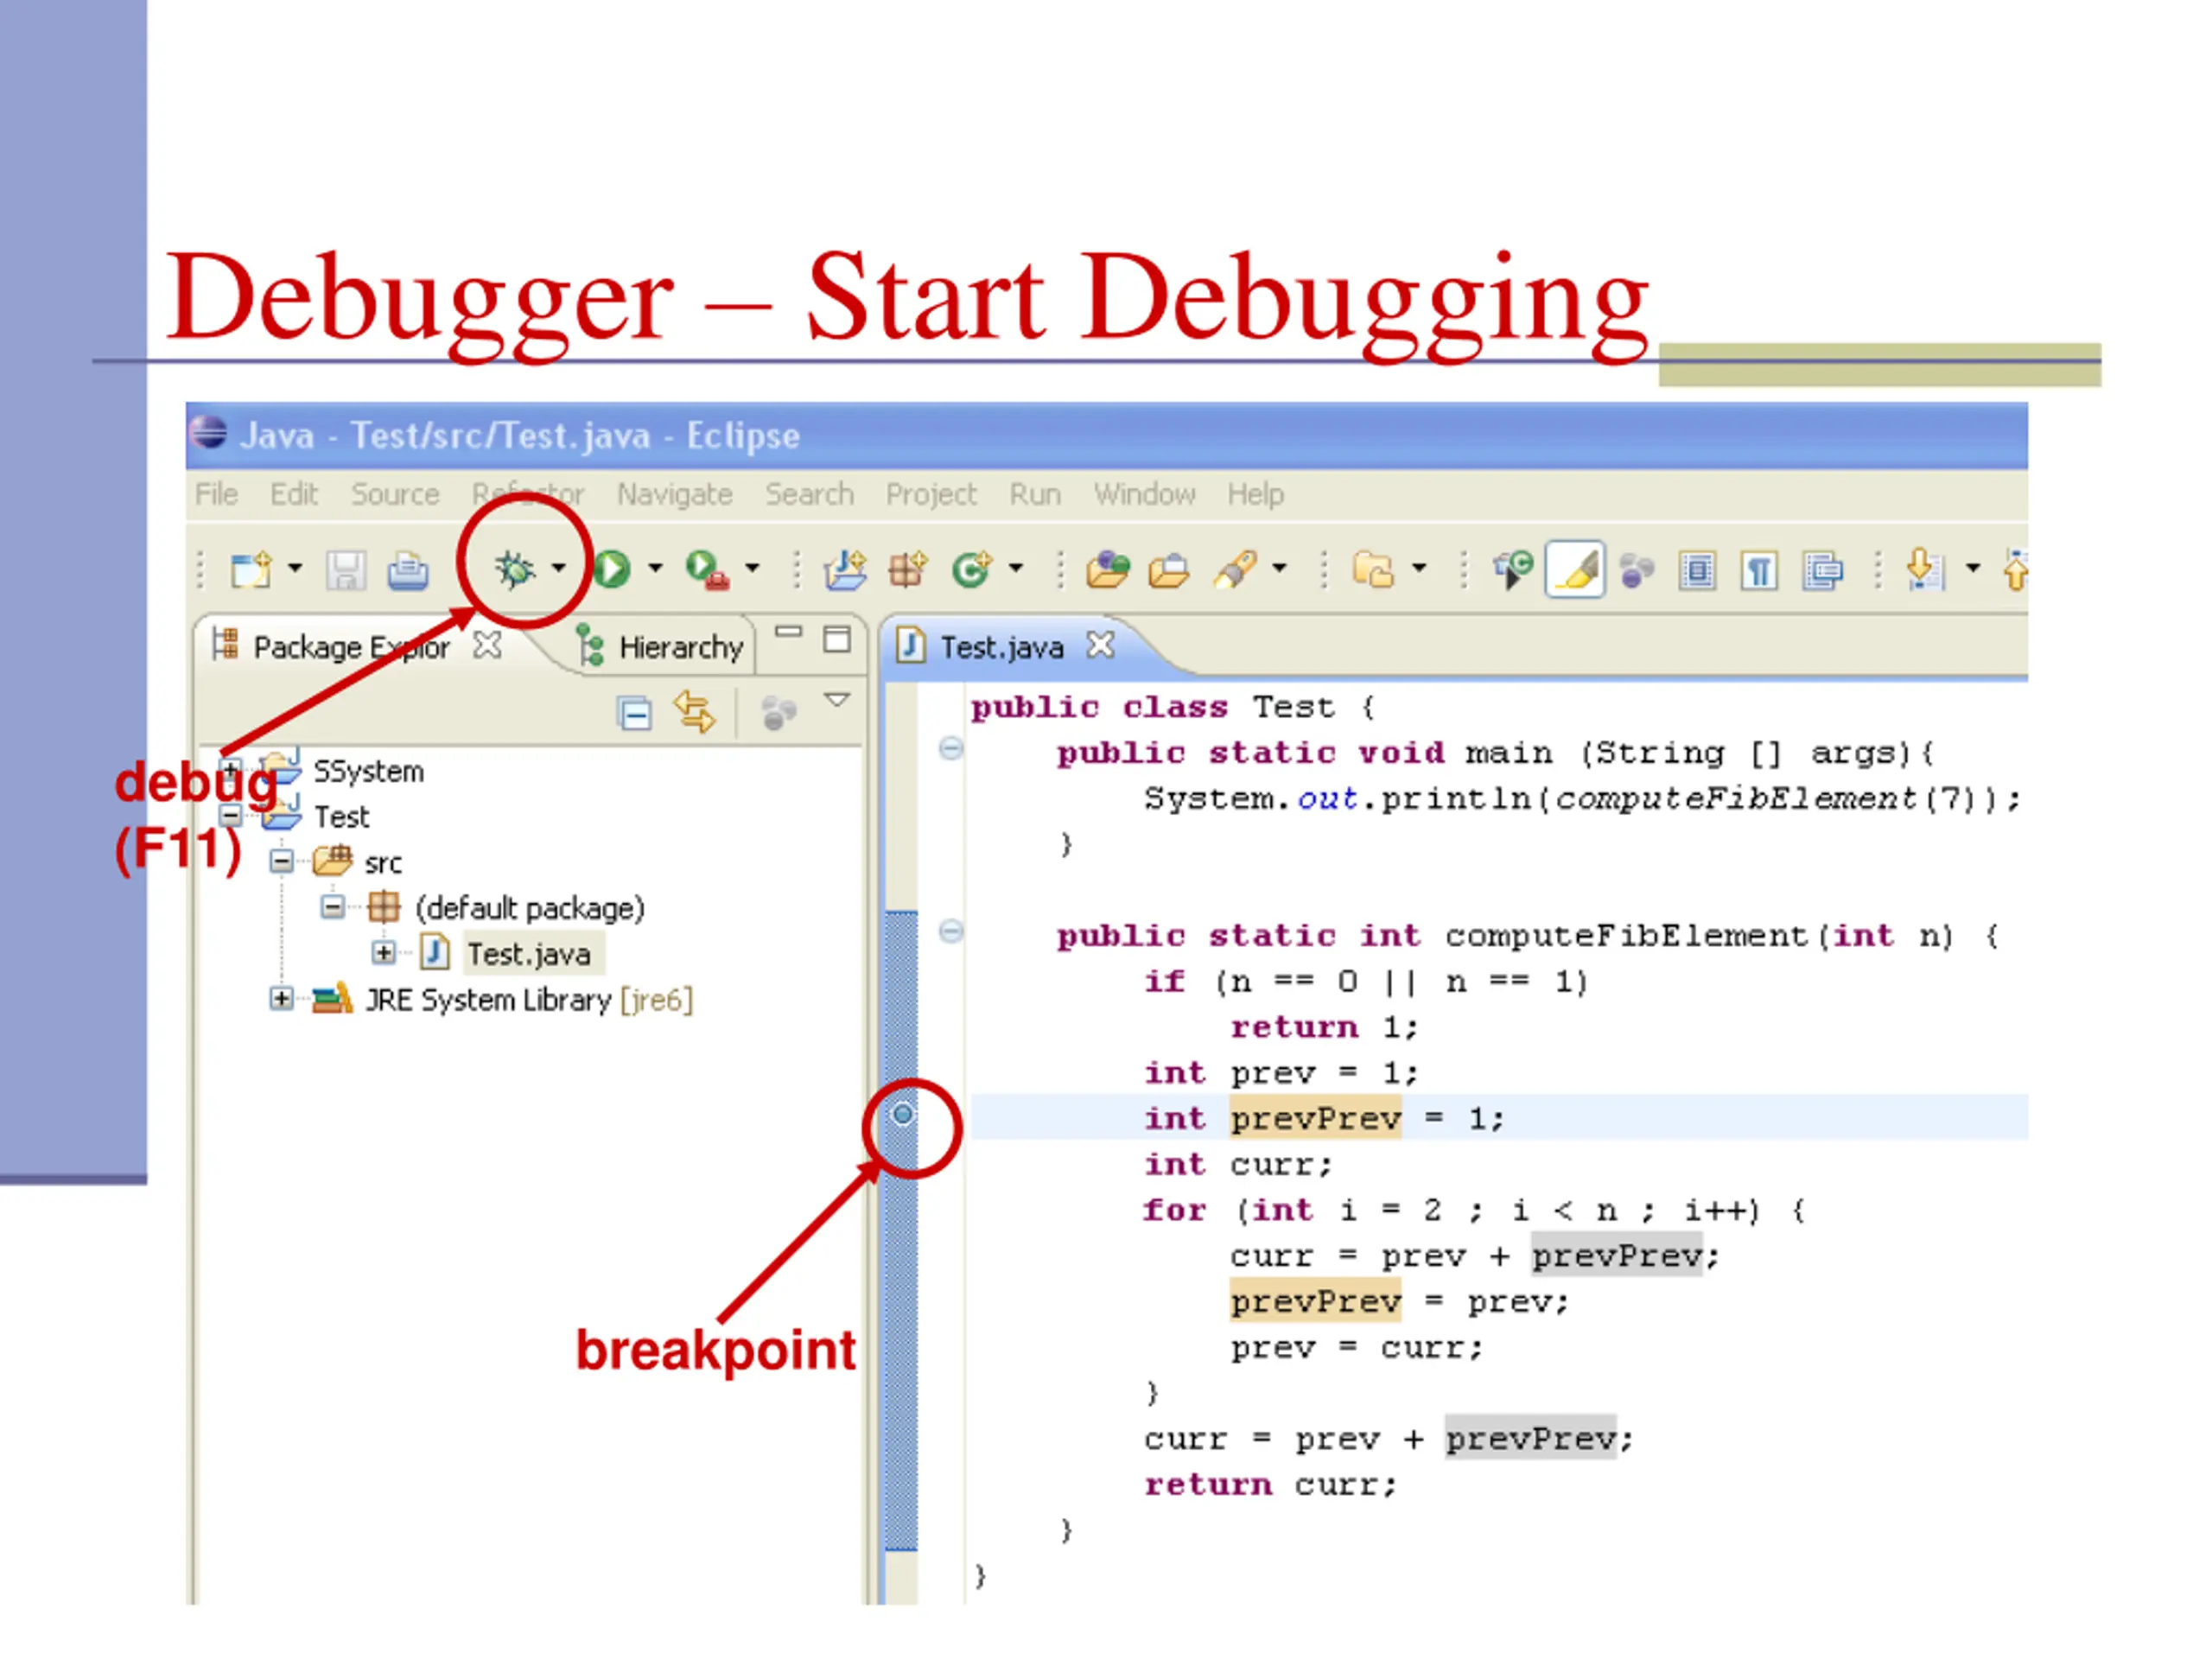Image resolution: width=2212 pixels, height=1659 pixels.
Task: Click the Save floppy disk icon
Action: click(346, 570)
